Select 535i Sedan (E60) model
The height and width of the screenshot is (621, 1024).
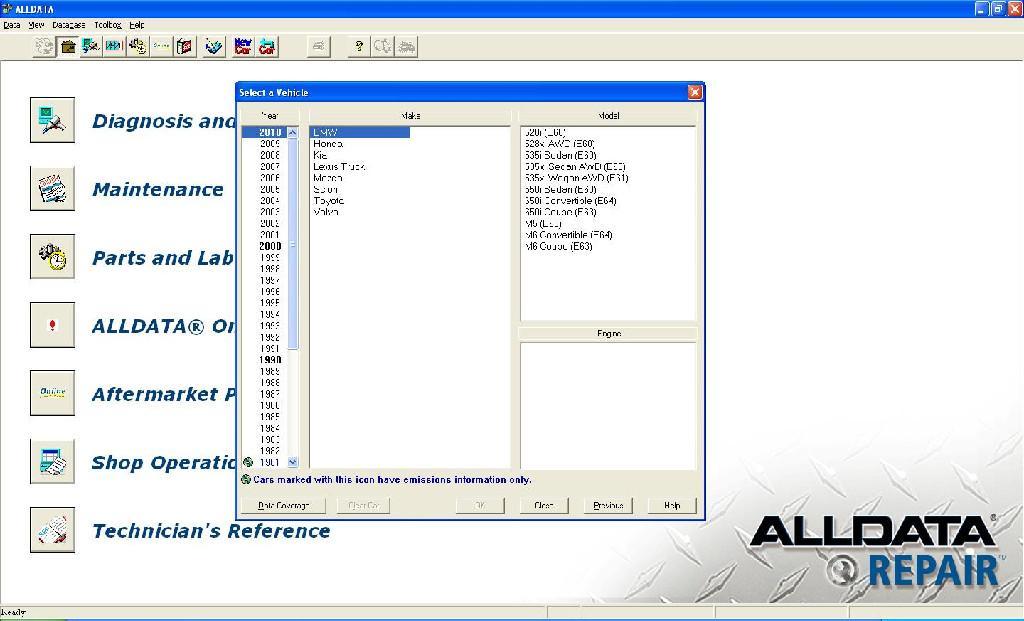coord(560,155)
